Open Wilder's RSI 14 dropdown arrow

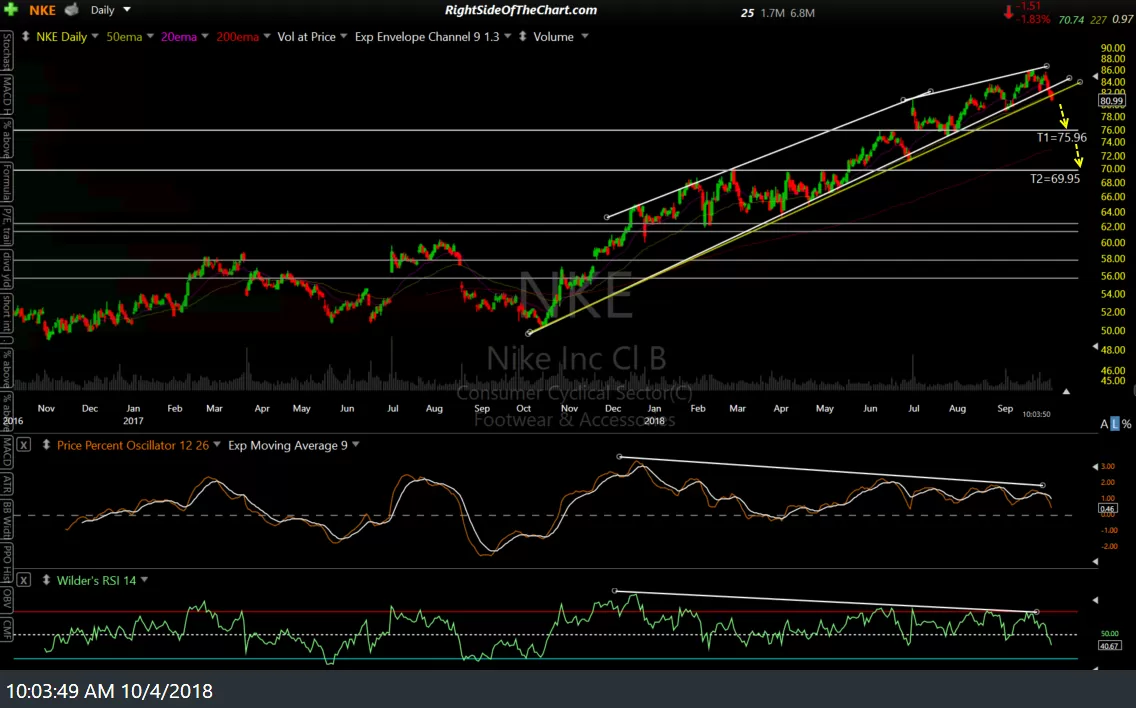144,580
